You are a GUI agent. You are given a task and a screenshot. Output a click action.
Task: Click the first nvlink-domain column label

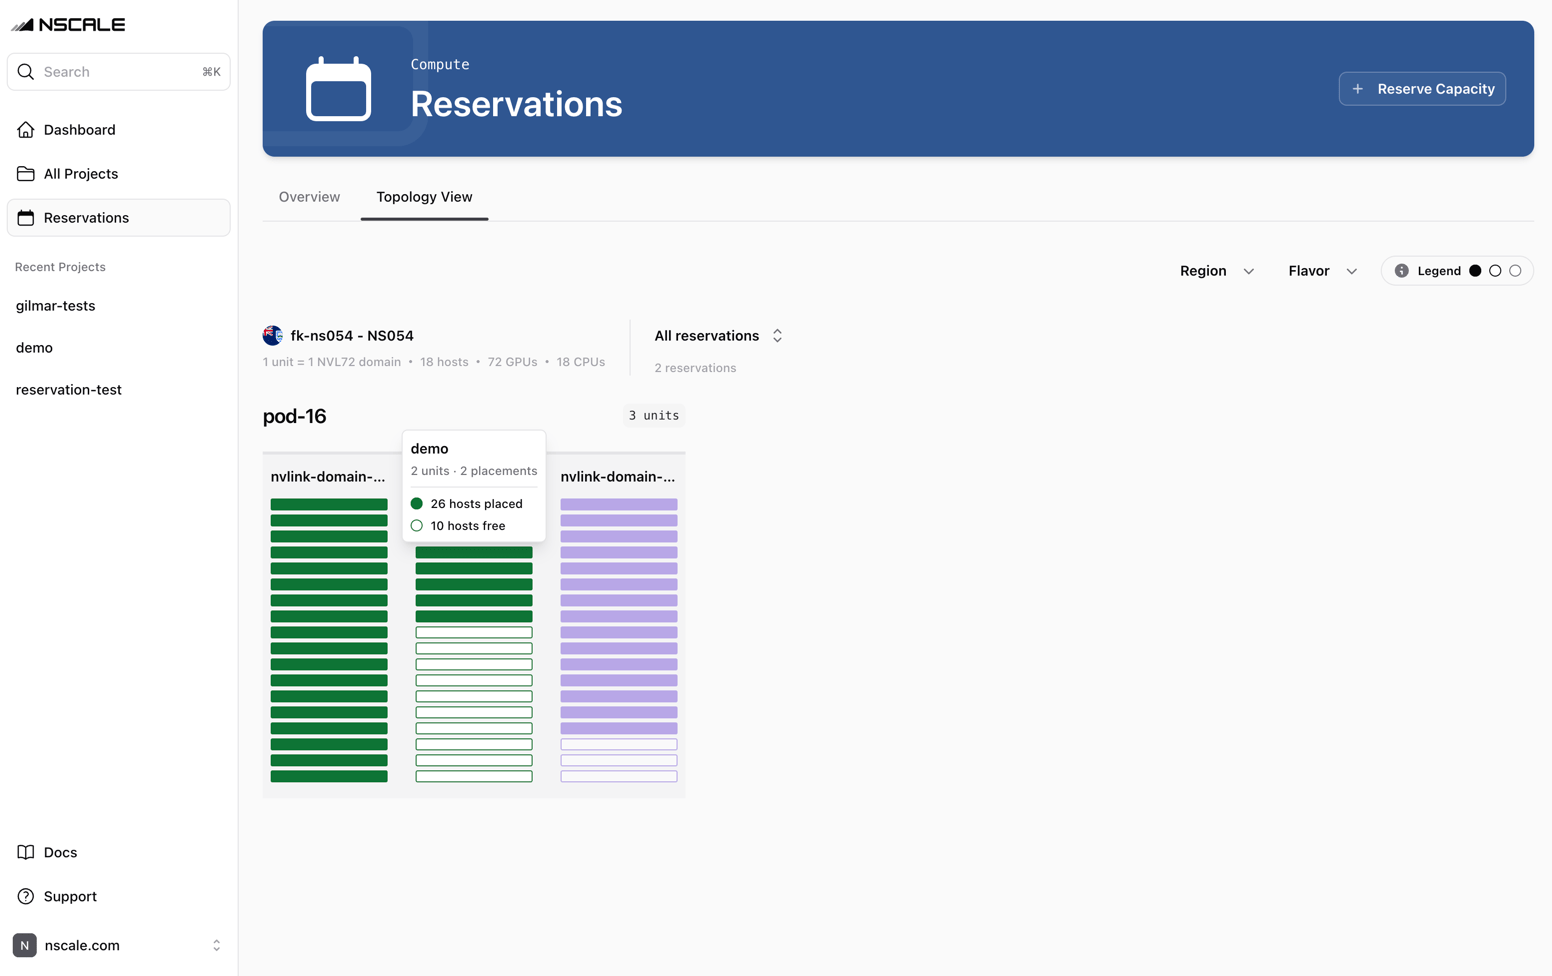coord(328,477)
